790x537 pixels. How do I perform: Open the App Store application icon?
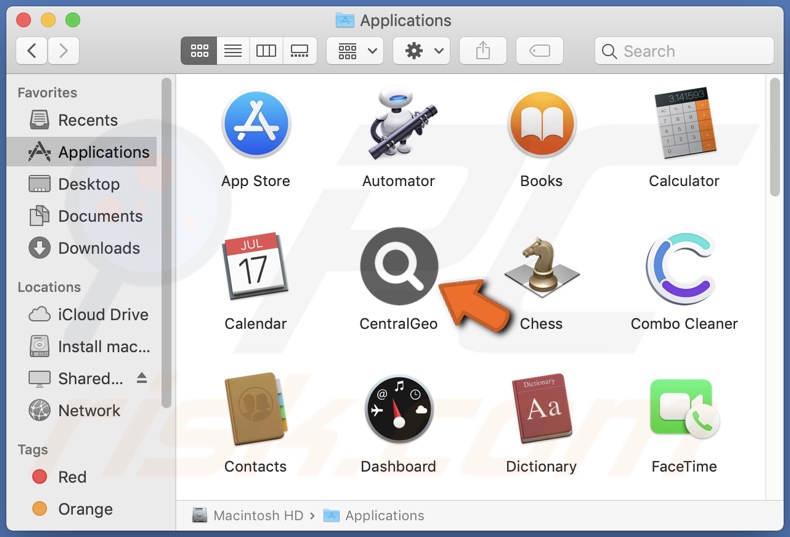(256, 124)
